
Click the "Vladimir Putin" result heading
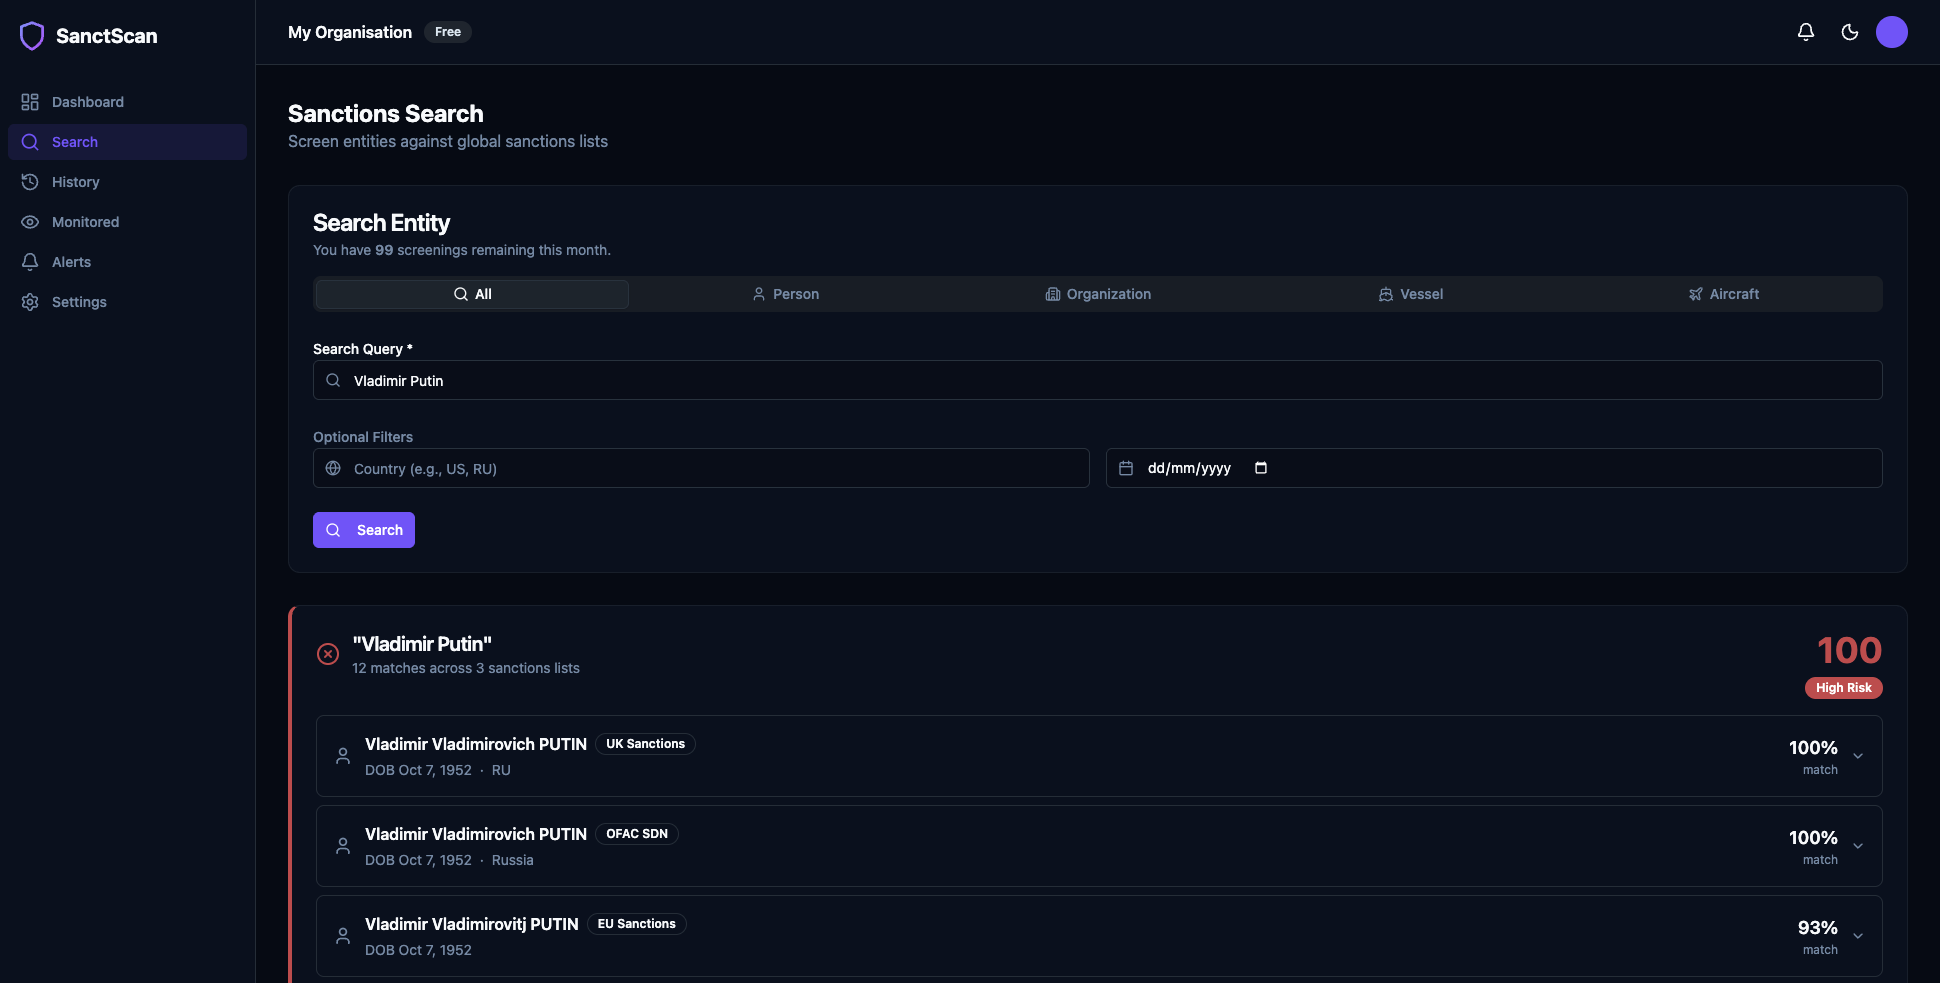click(422, 644)
